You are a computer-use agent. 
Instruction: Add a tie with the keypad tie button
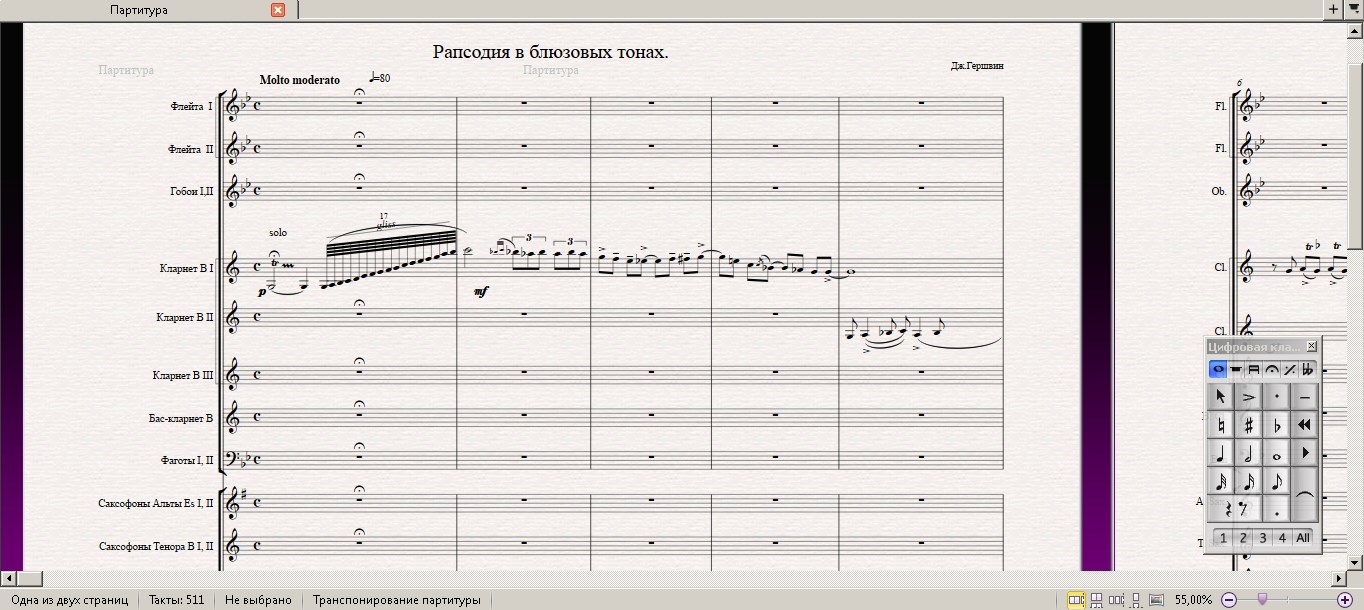pyautogui.click(x=1305, y=494)
